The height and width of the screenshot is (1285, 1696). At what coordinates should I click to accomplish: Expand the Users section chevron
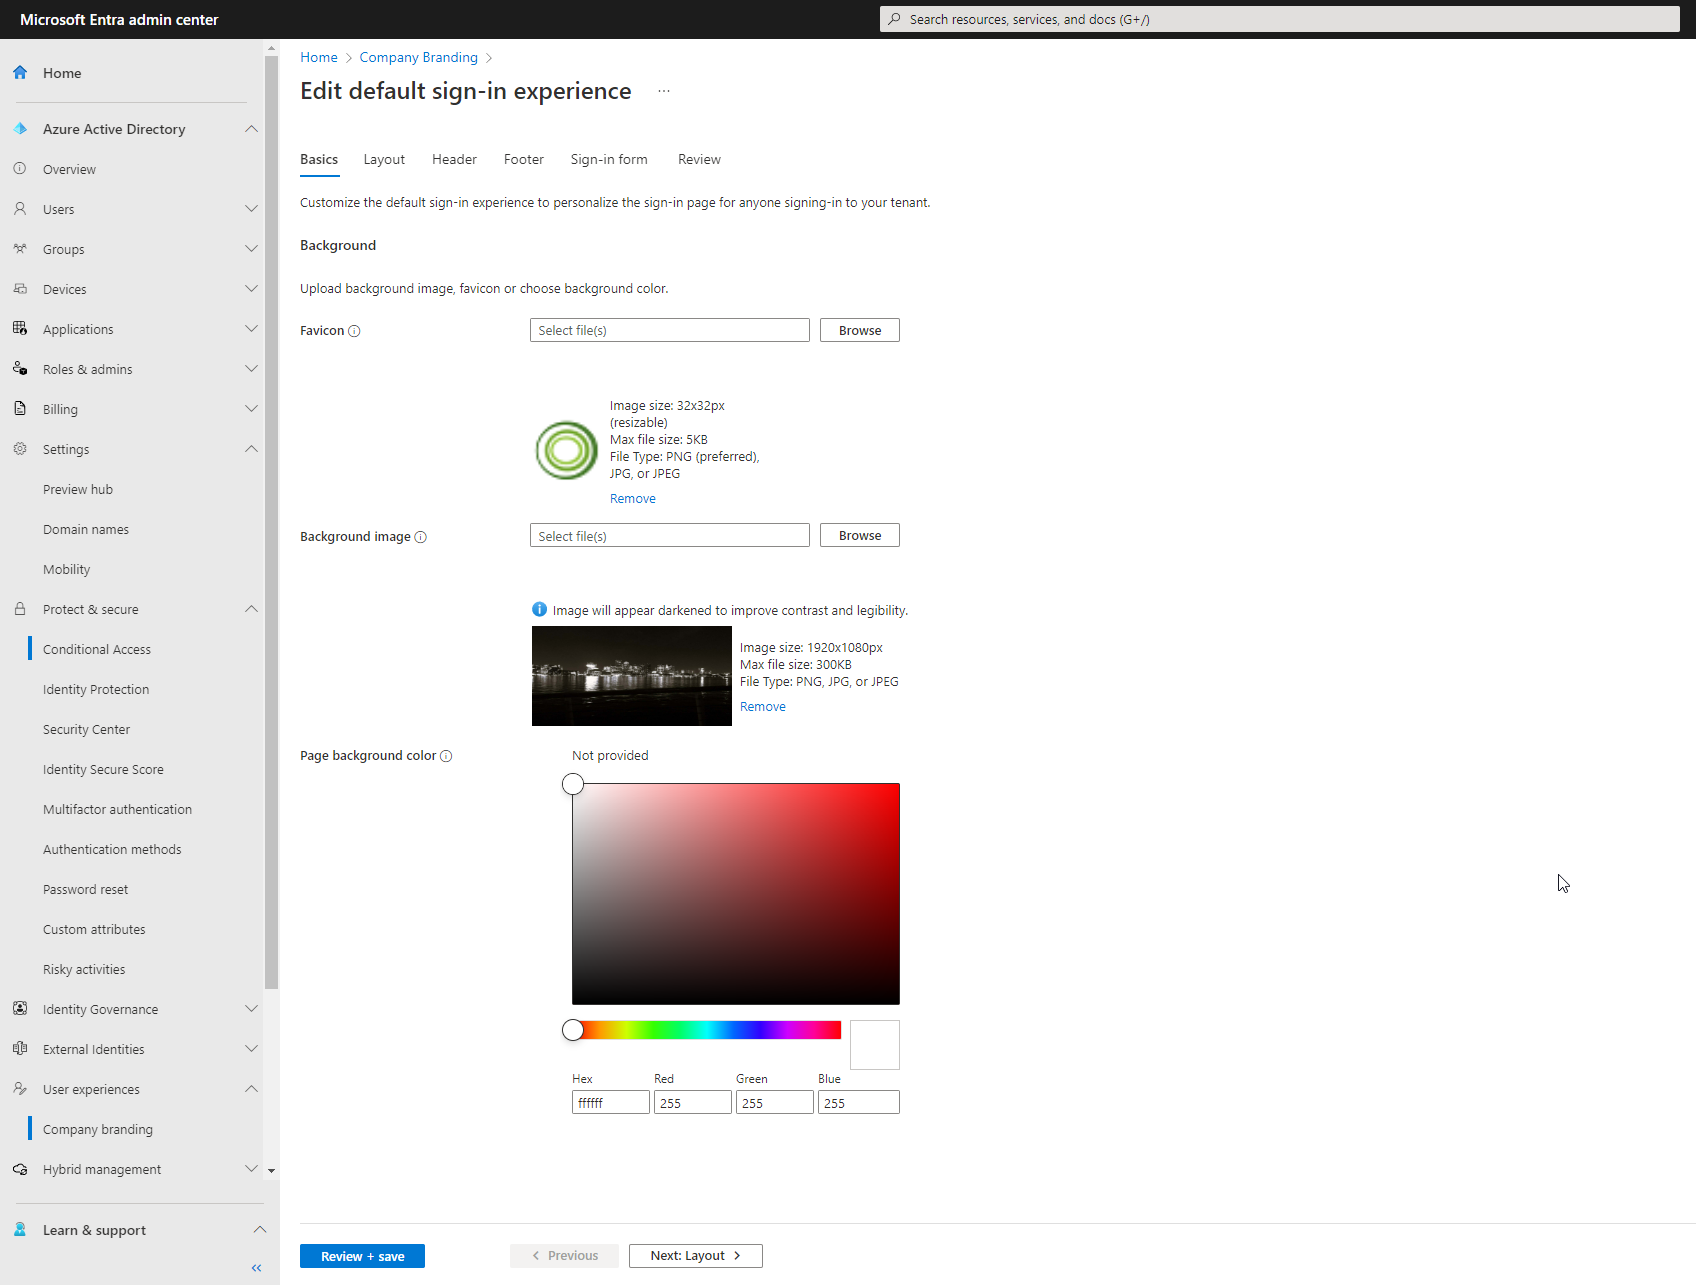(x=251, y=209)
